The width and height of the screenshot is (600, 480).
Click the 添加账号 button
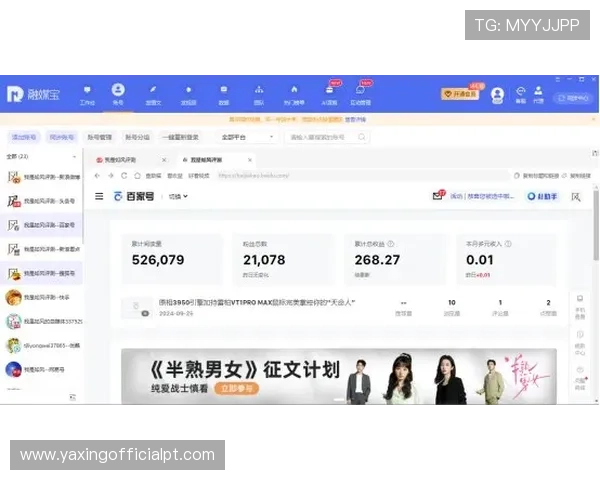point(23,137)
